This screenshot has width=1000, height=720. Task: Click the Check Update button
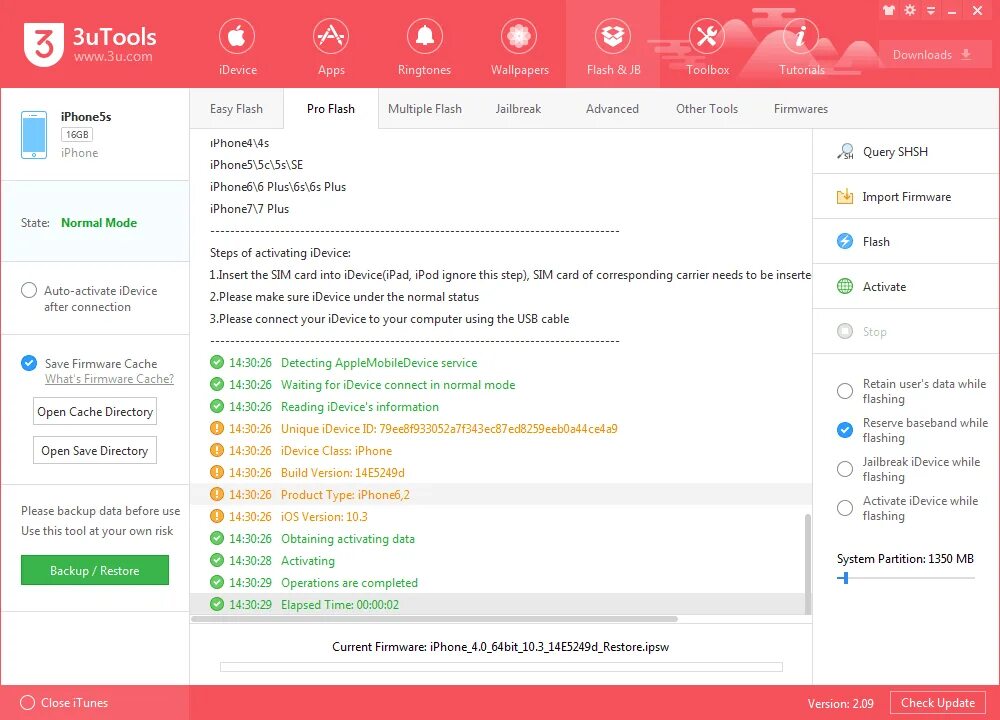pos(938,703)
